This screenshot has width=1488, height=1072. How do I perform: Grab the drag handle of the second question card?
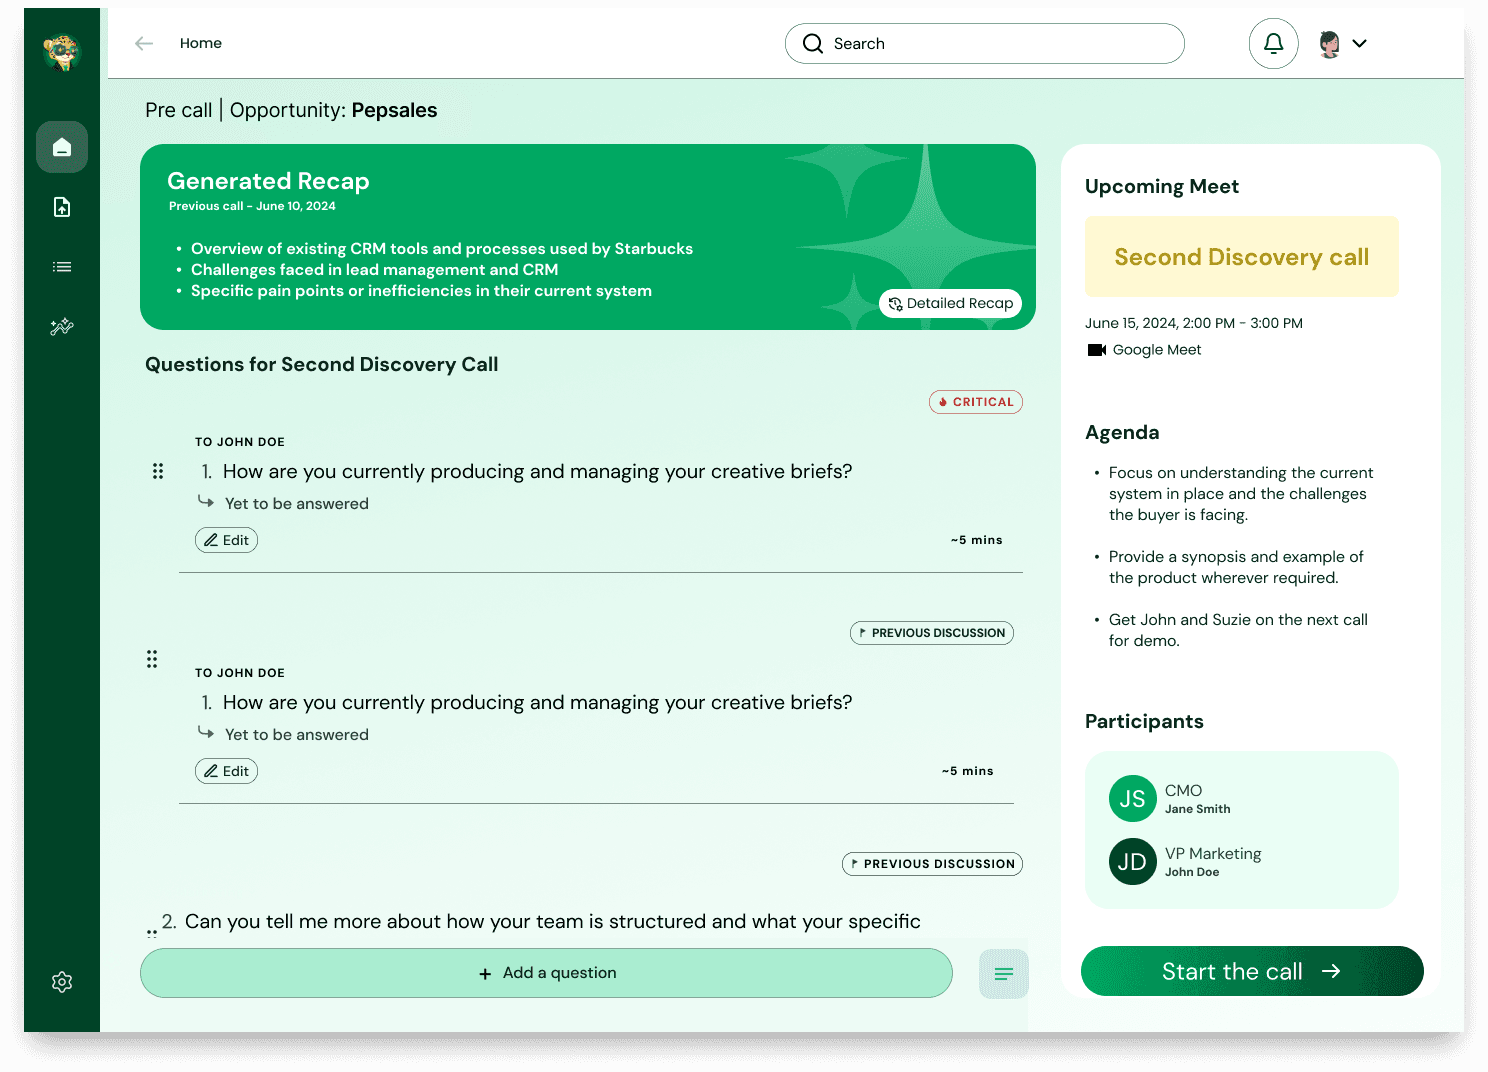click(x=152, y=659)
